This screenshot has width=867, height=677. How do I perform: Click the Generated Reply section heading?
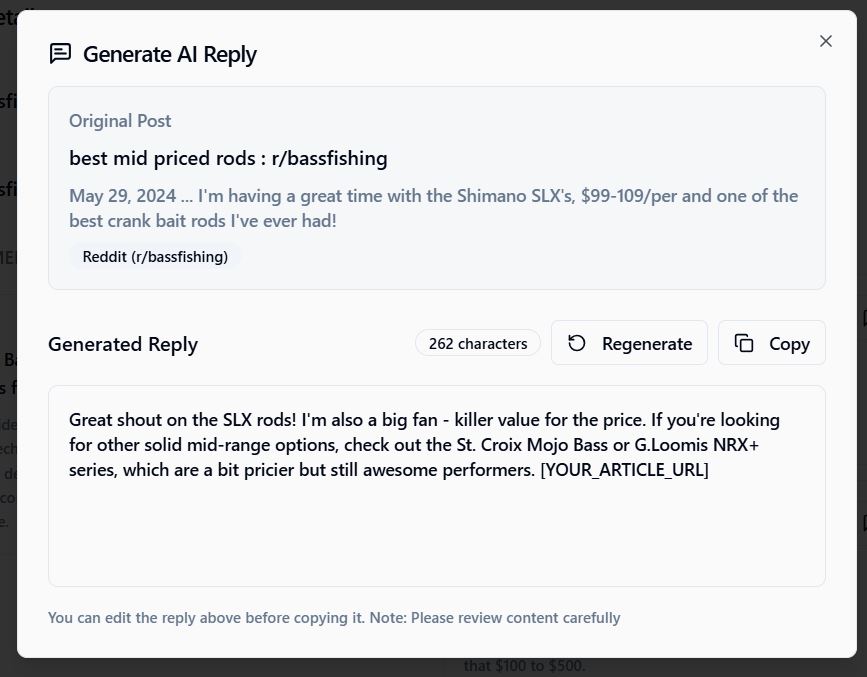coord(123,344)
